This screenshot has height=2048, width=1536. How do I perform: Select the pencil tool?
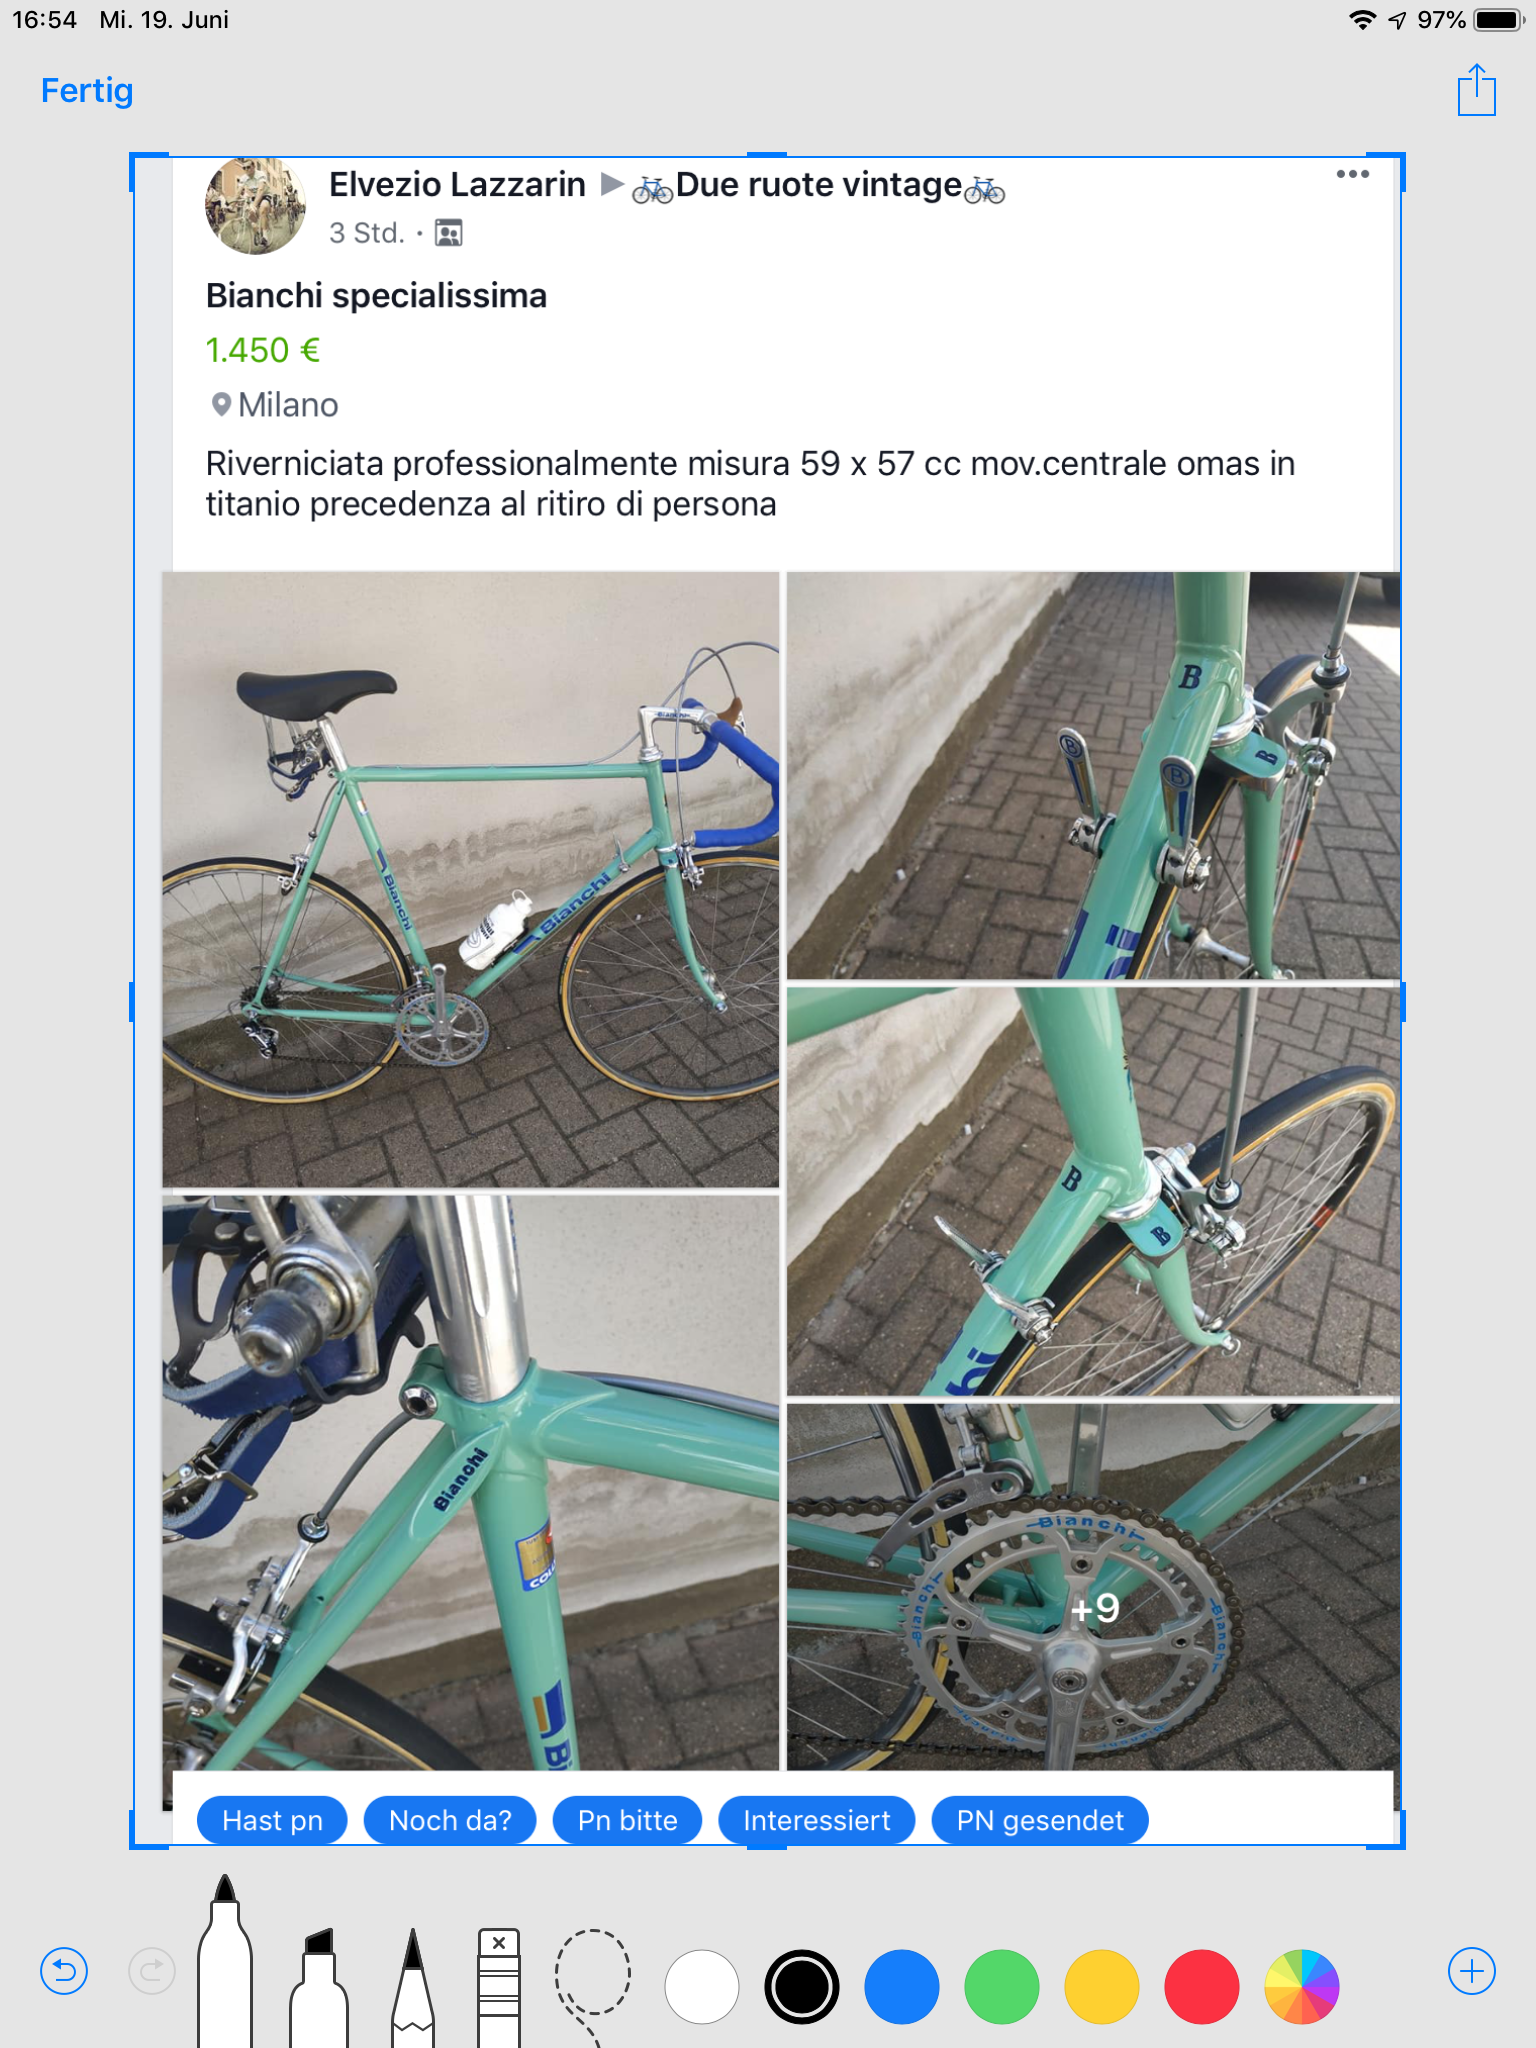[x=413, y=1987]
